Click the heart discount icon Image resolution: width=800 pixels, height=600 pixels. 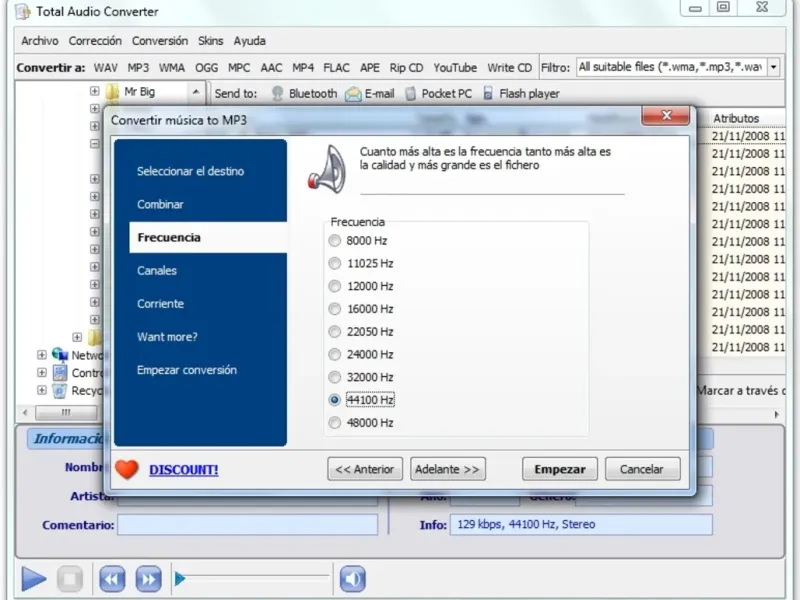(127, 469)
